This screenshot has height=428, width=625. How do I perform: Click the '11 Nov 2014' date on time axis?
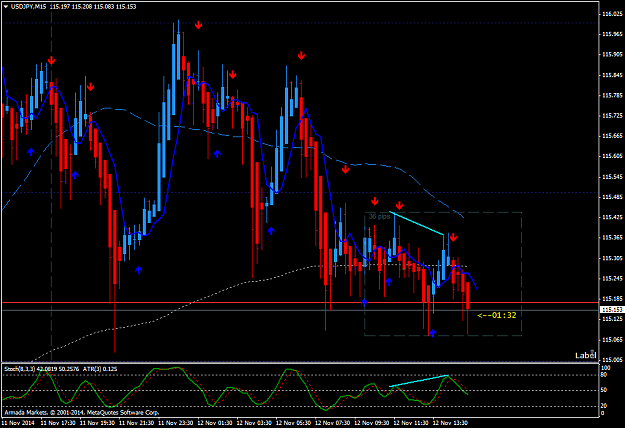click(19, 423)
